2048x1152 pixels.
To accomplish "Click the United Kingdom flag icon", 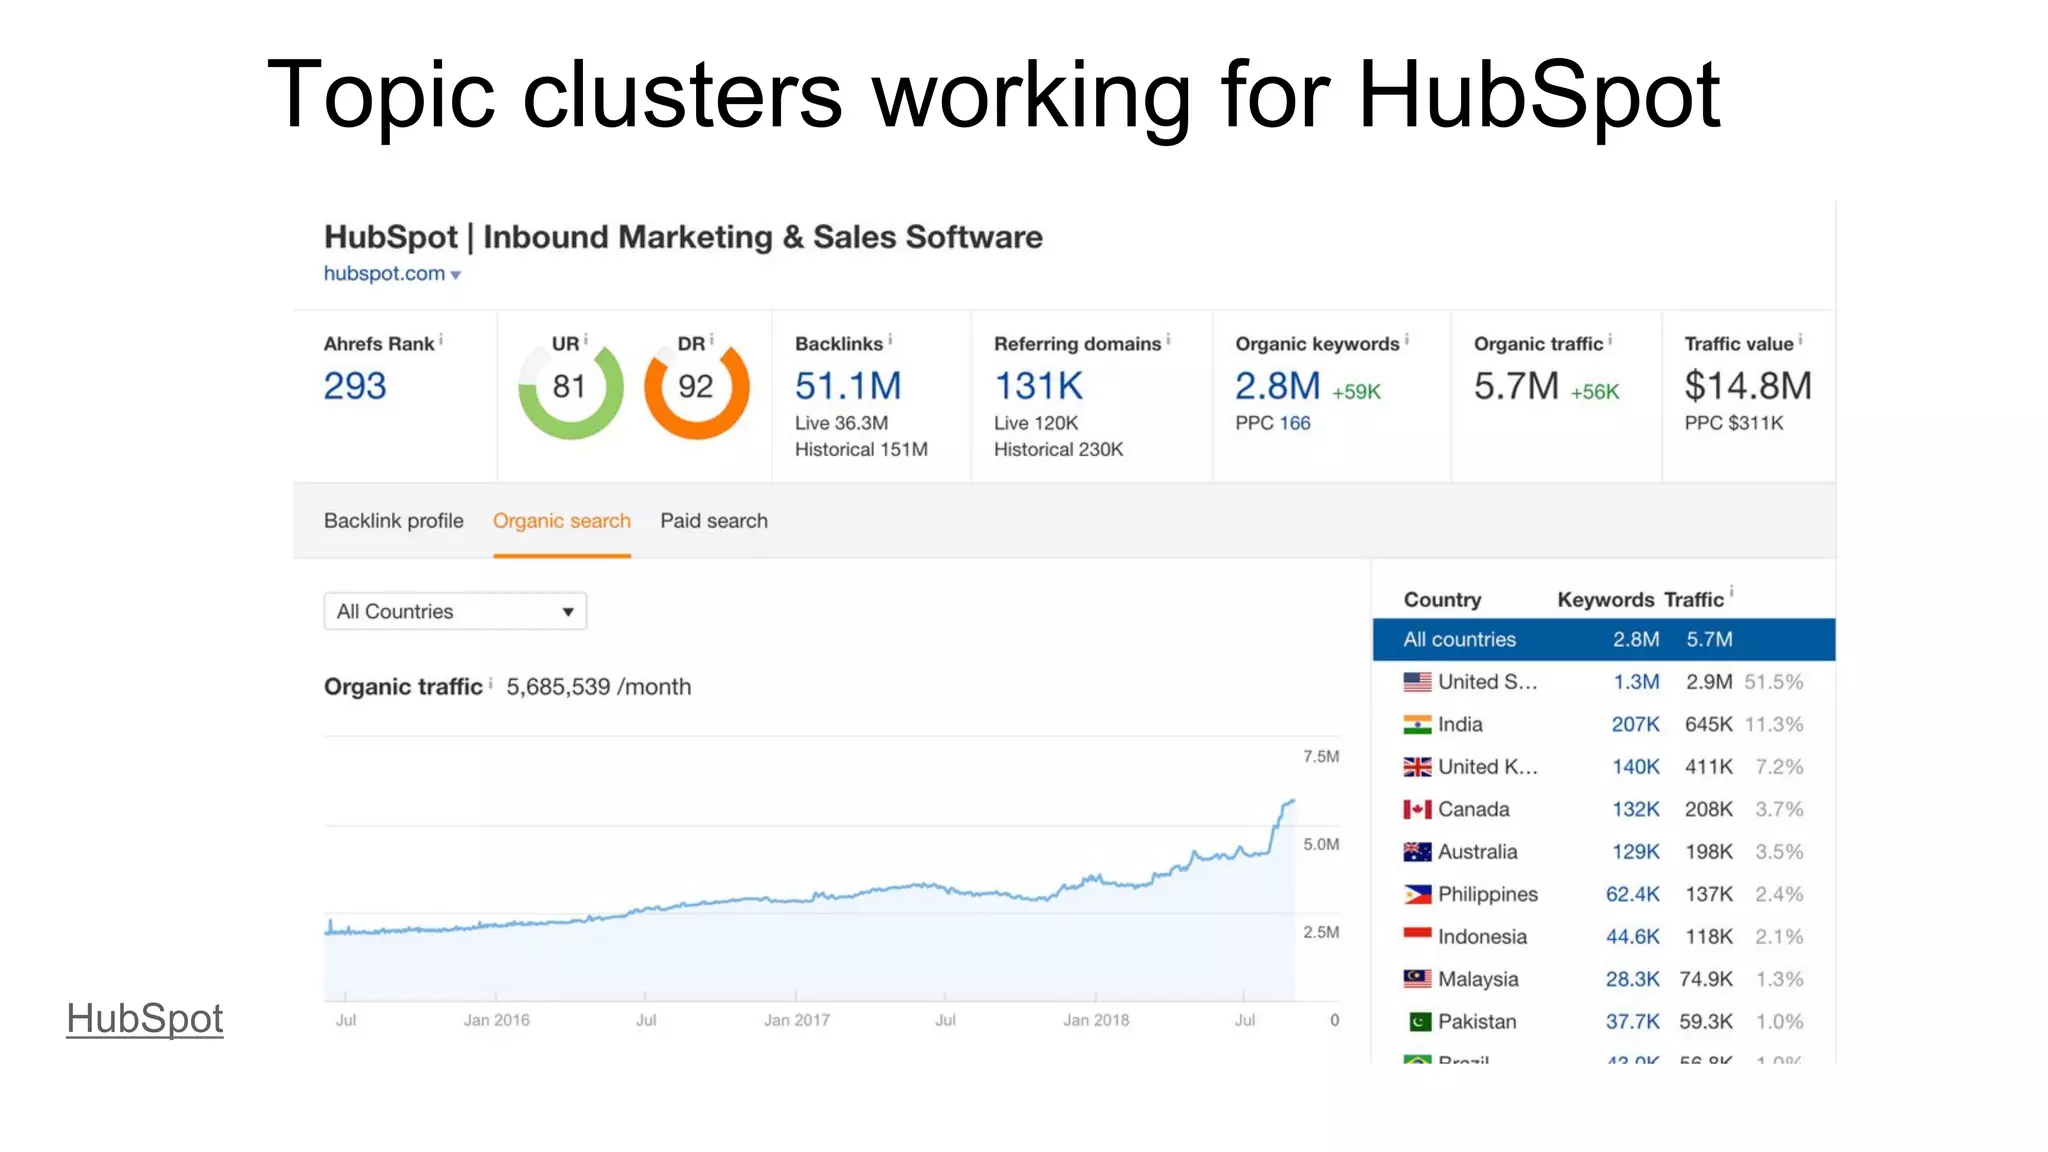I will click(1417, 767).
